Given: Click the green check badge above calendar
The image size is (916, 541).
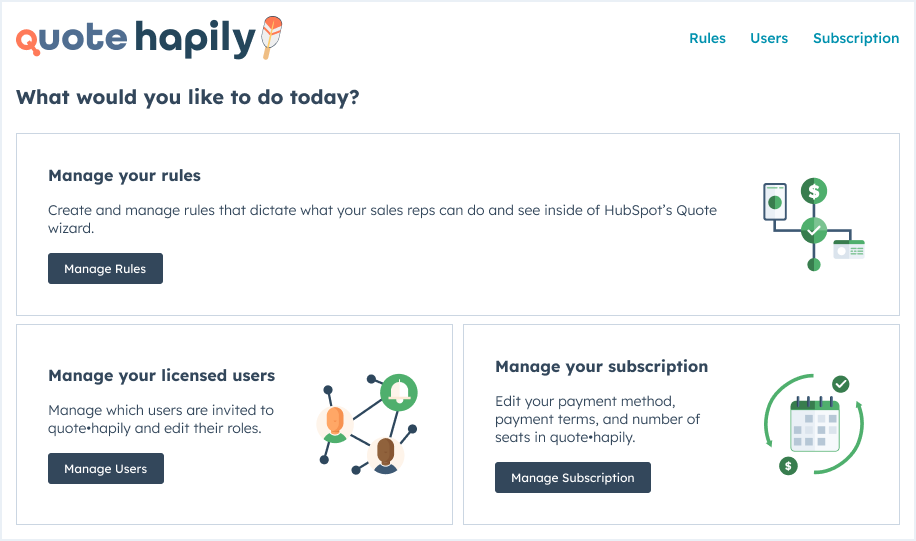Looking at the screenshot, I should [841, 384].
